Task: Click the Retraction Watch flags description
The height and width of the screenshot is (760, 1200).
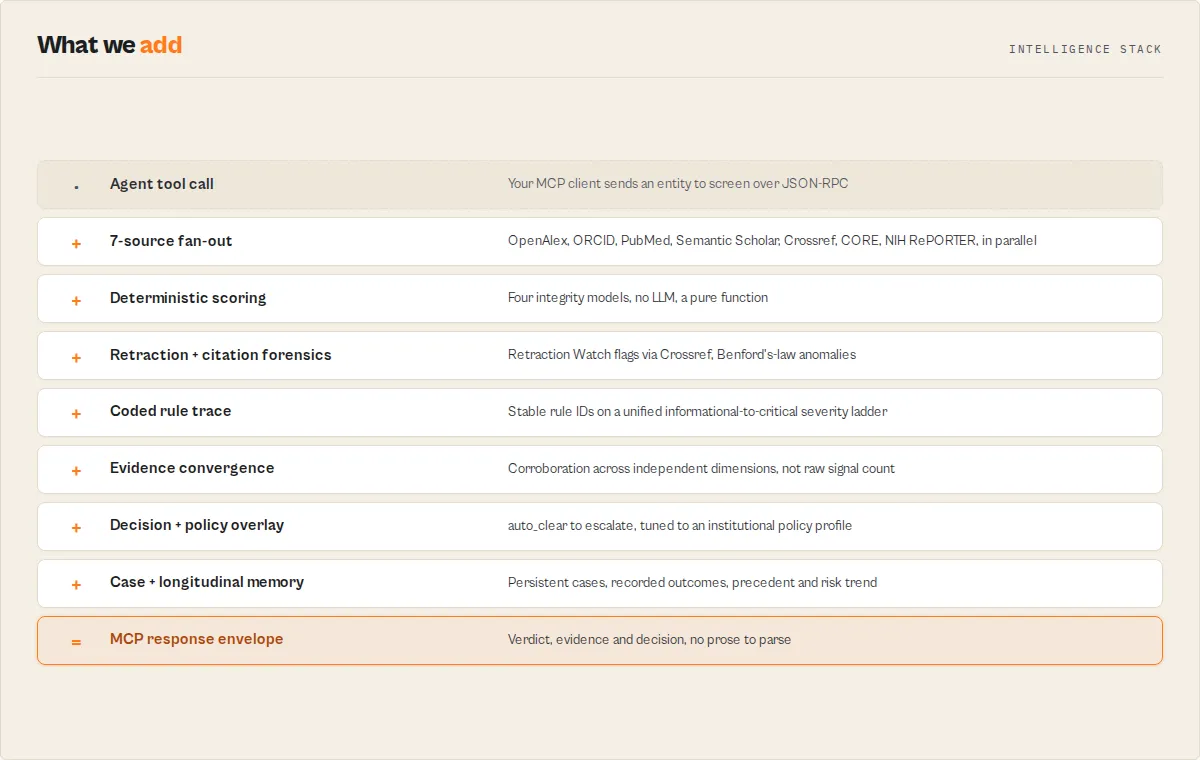Action: pyautogui.click(x=682, y=355)
